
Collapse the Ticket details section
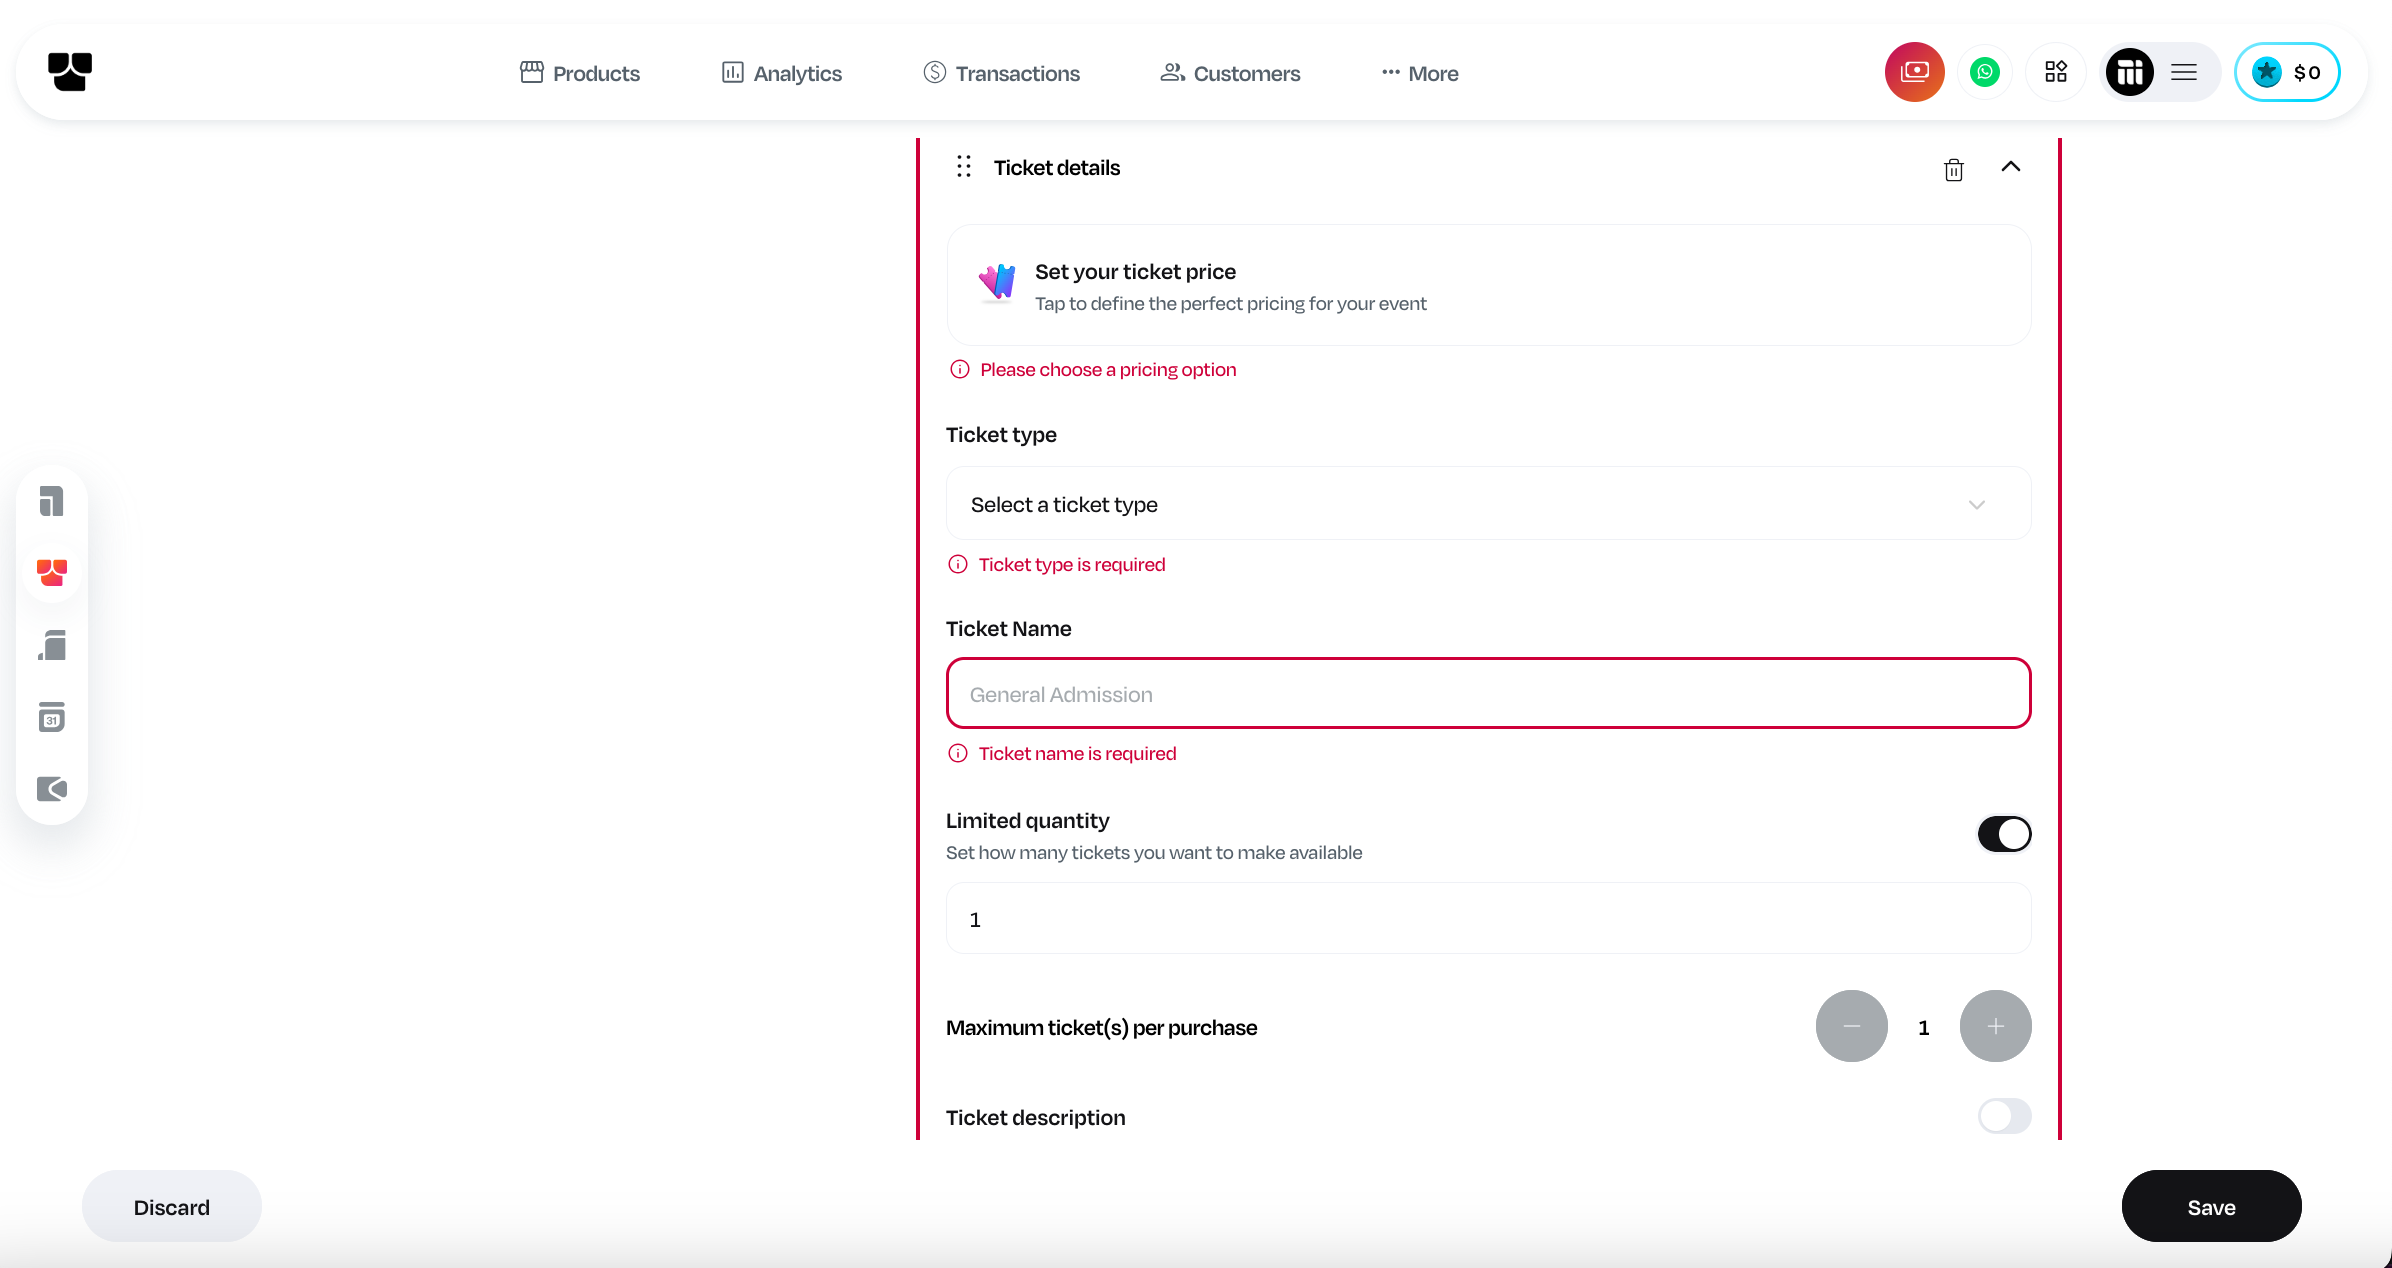click(2011, 167)
